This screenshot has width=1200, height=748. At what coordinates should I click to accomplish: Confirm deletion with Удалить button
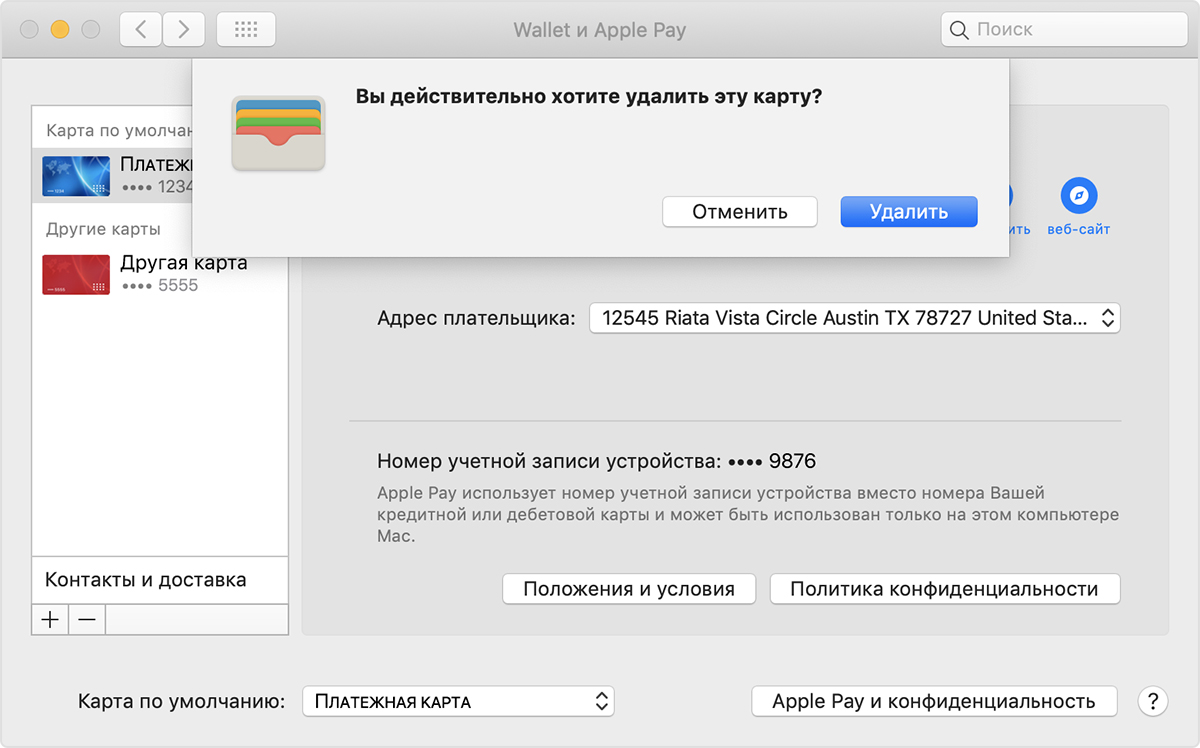click(x=909, y=212)
